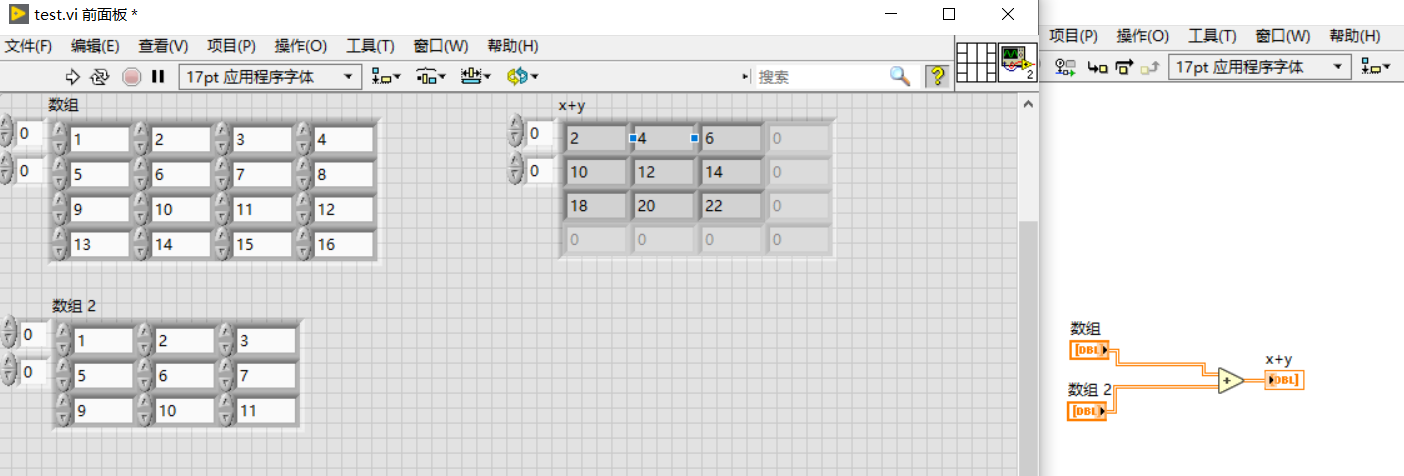Open 工具(T) menu in the front panel window
The image size is (1404, 476).
(370, 46)
